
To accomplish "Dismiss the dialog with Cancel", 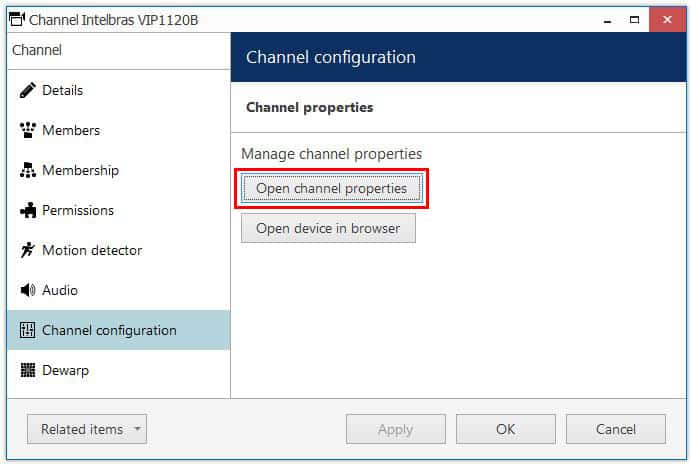I will coord(615,430).
